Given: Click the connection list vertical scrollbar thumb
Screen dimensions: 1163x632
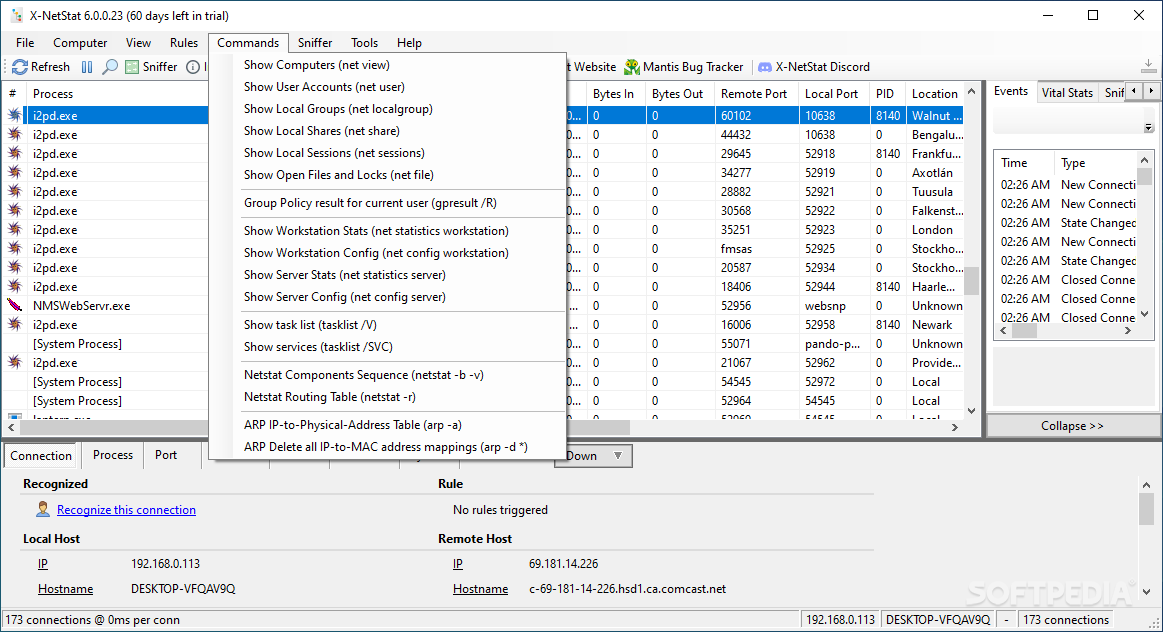Looking at the screenshot, I should coord(971,281).
